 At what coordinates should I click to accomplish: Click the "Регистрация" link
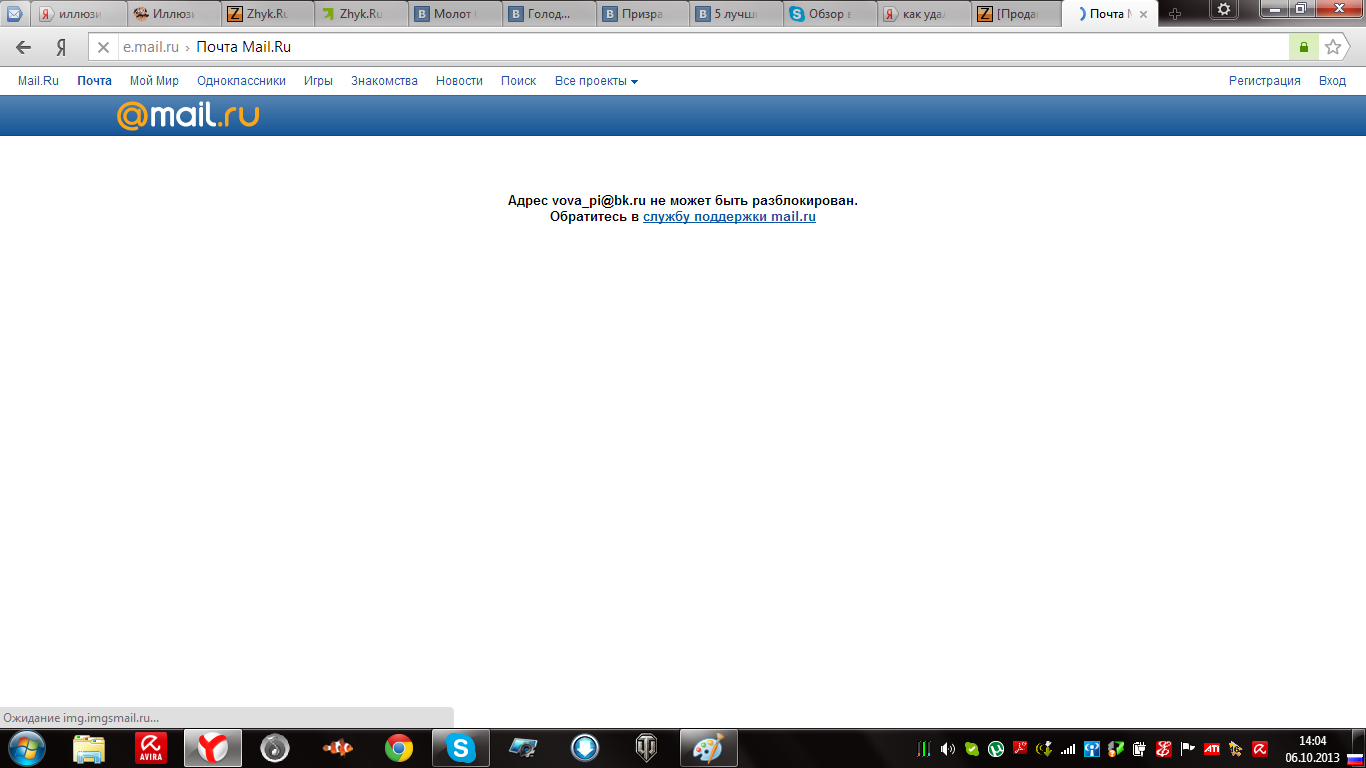coord(1264,81)
